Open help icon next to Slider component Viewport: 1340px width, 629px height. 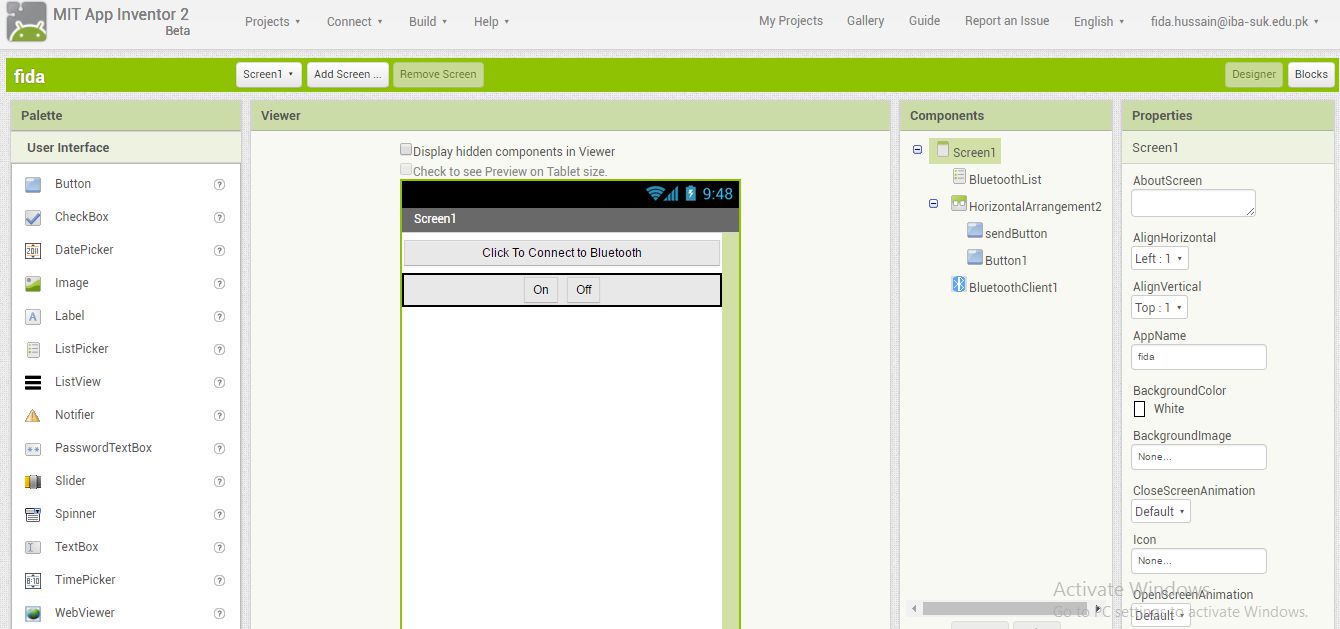click(x=219, y=481)
